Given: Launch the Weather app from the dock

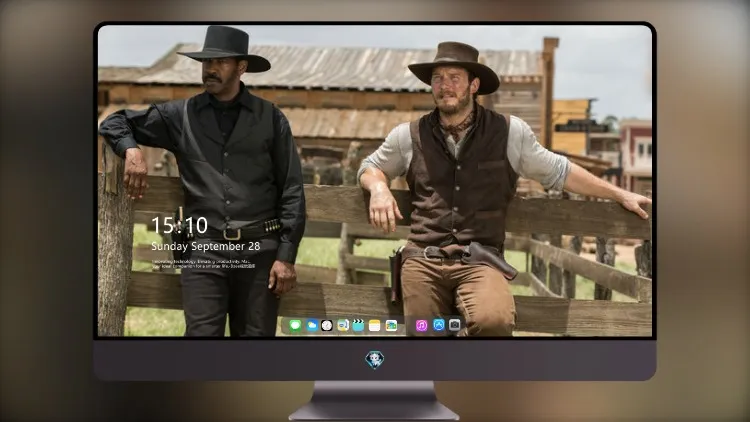Looking at the screenshot, I should click(x=311, y=326).
